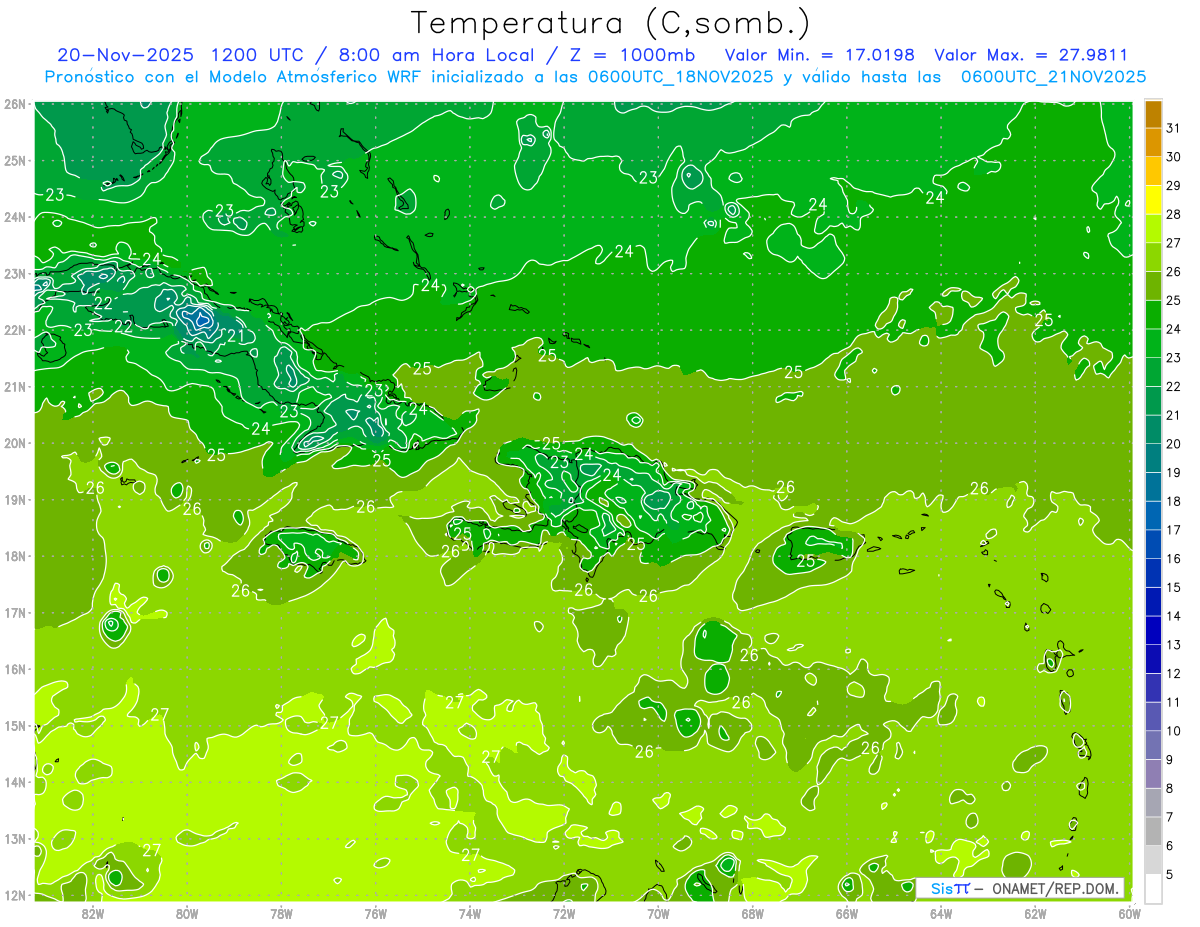Click the "25N" latitude label

[15, 160]
